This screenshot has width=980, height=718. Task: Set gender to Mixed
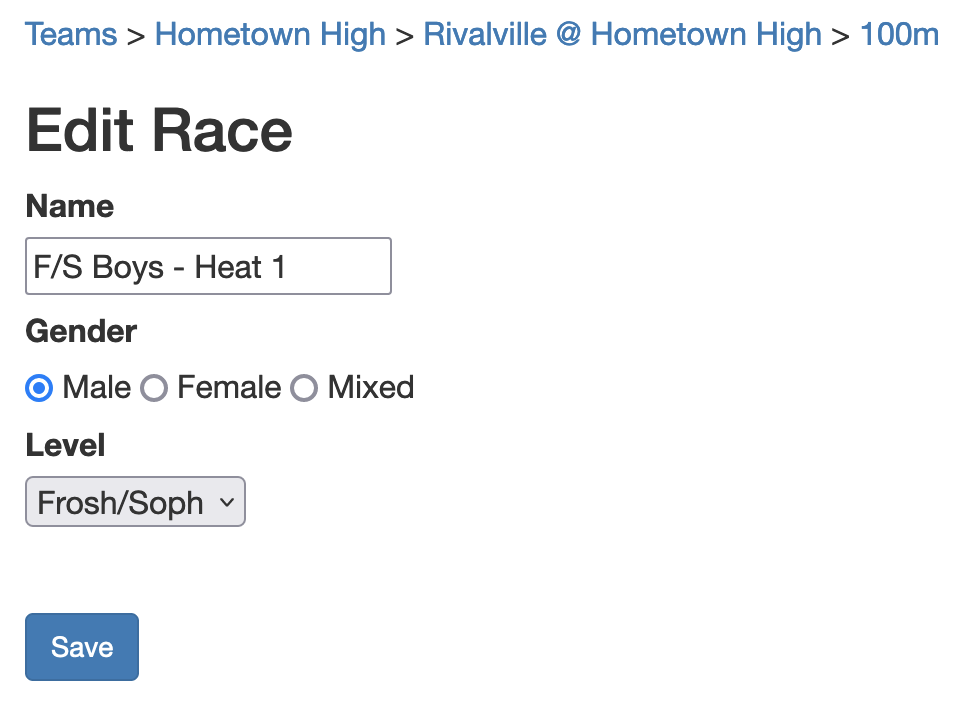pos(304,388)
